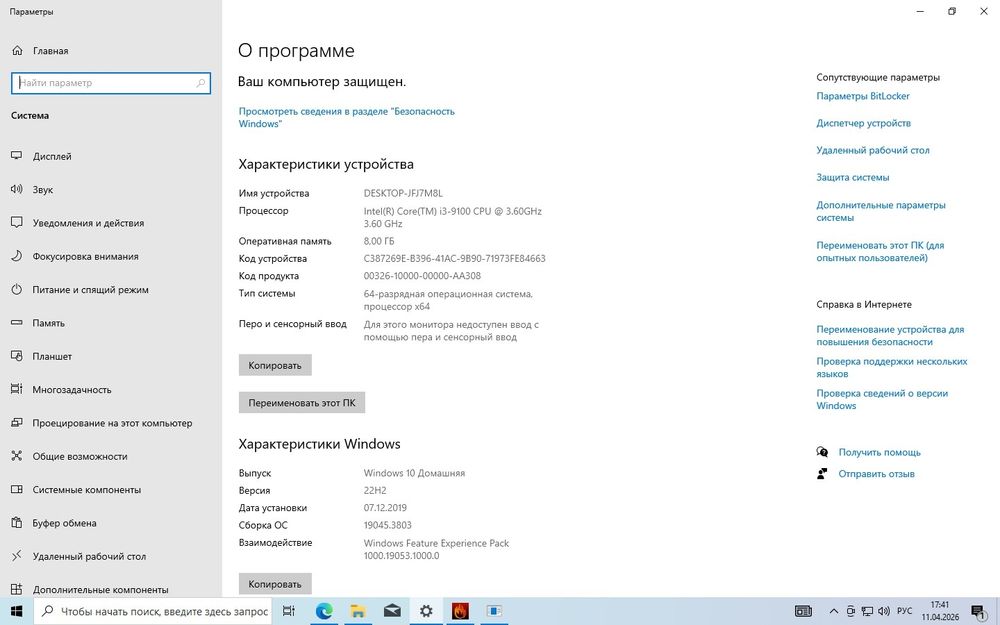Open Task View on the taskbar

pos(288,611)
